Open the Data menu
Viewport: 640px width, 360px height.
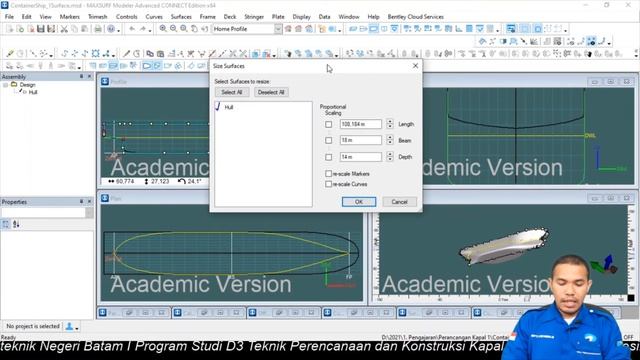[x=324, y=17]
